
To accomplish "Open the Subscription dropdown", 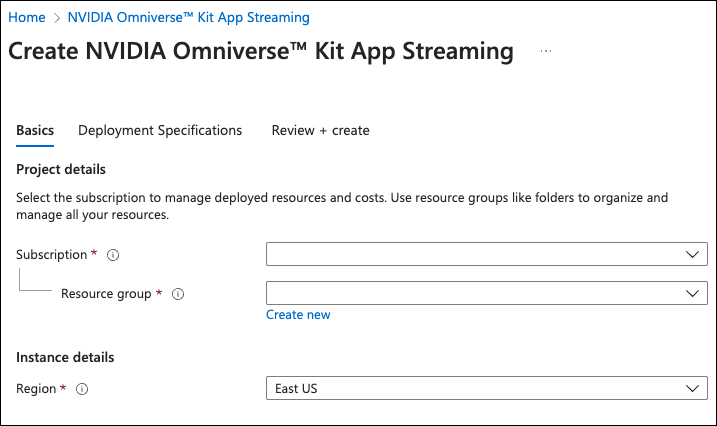I will [x=487, y=254].
